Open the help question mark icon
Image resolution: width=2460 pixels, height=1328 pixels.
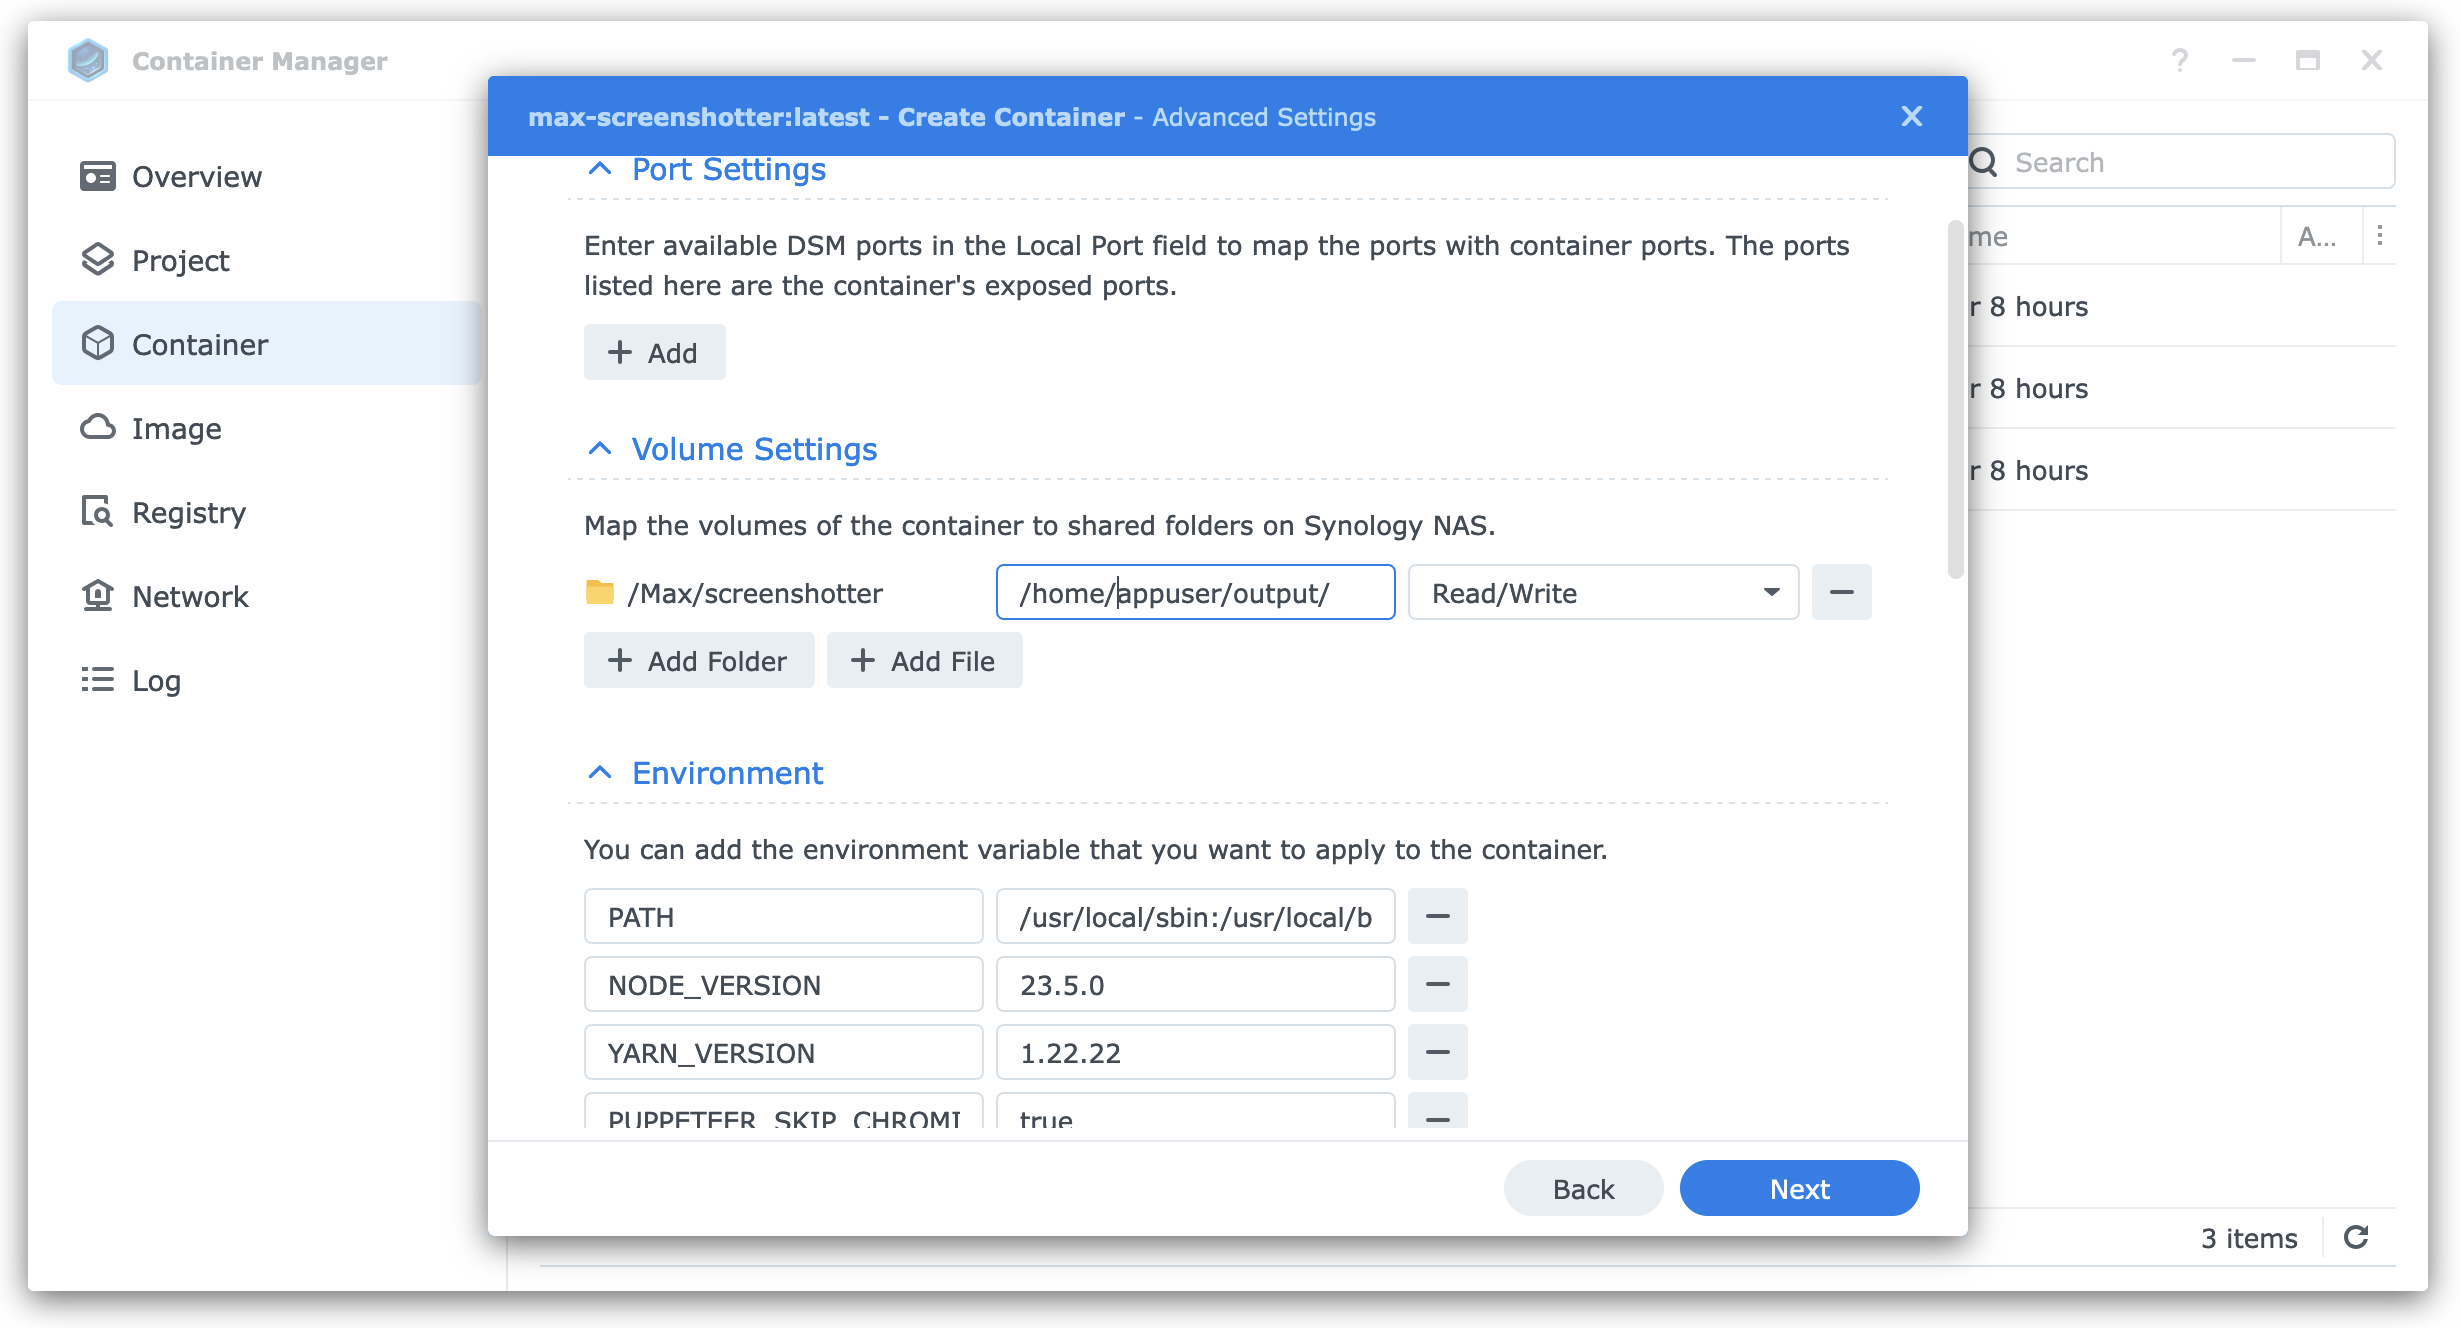click(x=2180, y=60)
